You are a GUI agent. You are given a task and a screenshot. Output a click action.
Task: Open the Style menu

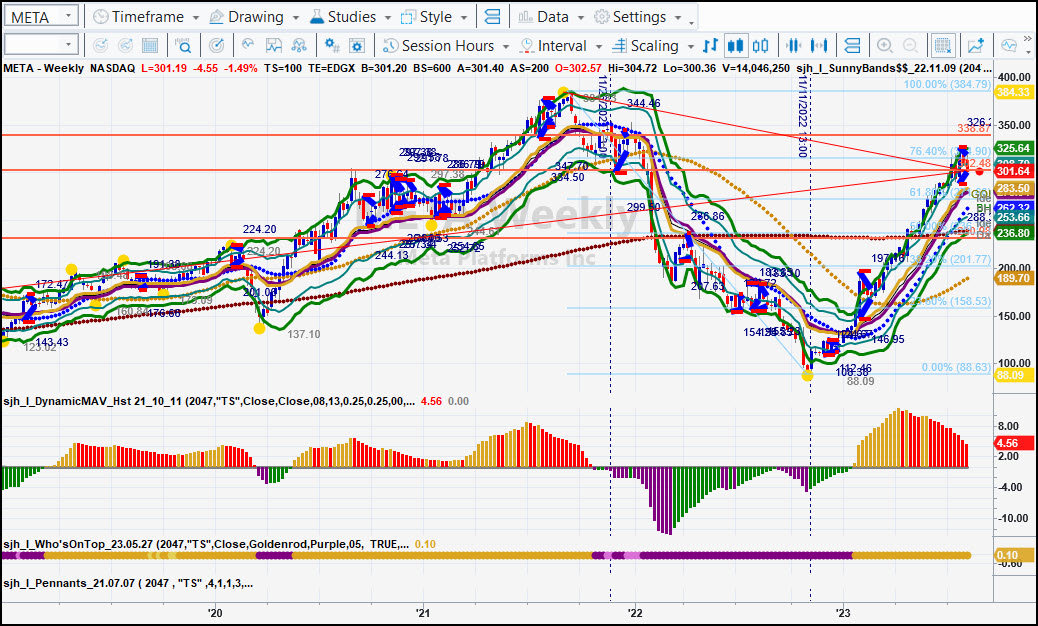click(x=434, y=17)
